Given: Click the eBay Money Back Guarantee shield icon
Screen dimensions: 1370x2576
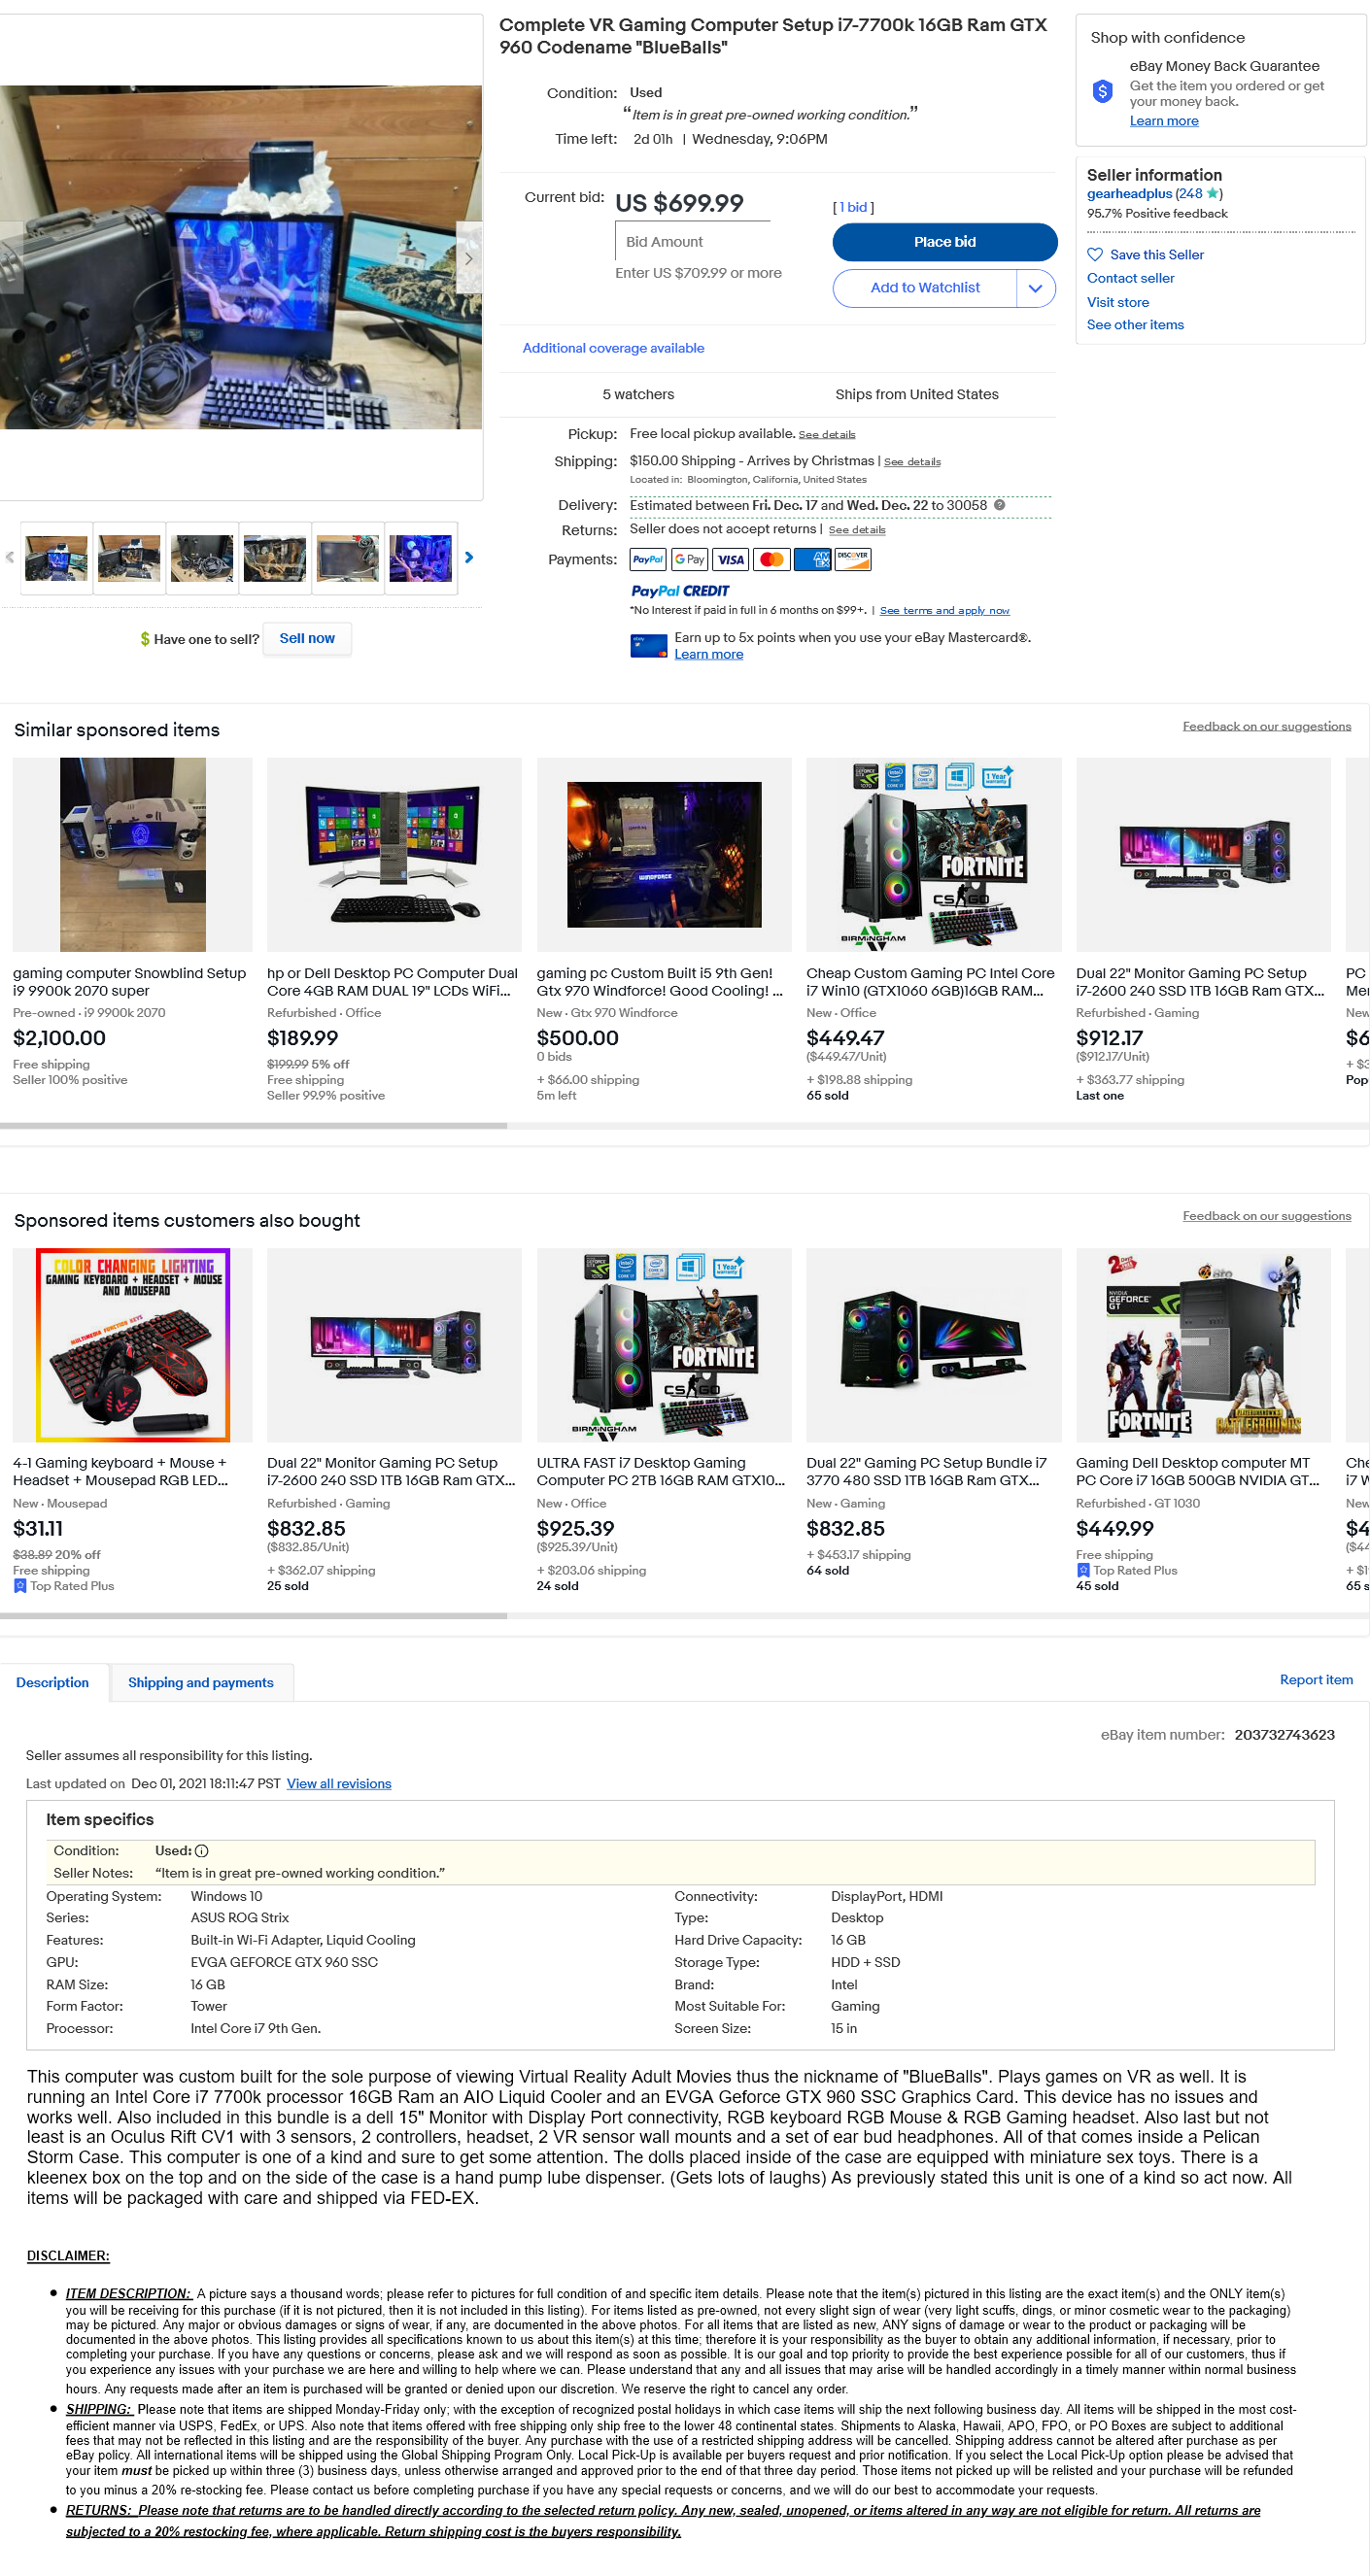Looking at the screenshot, I should click(1102, 92).
